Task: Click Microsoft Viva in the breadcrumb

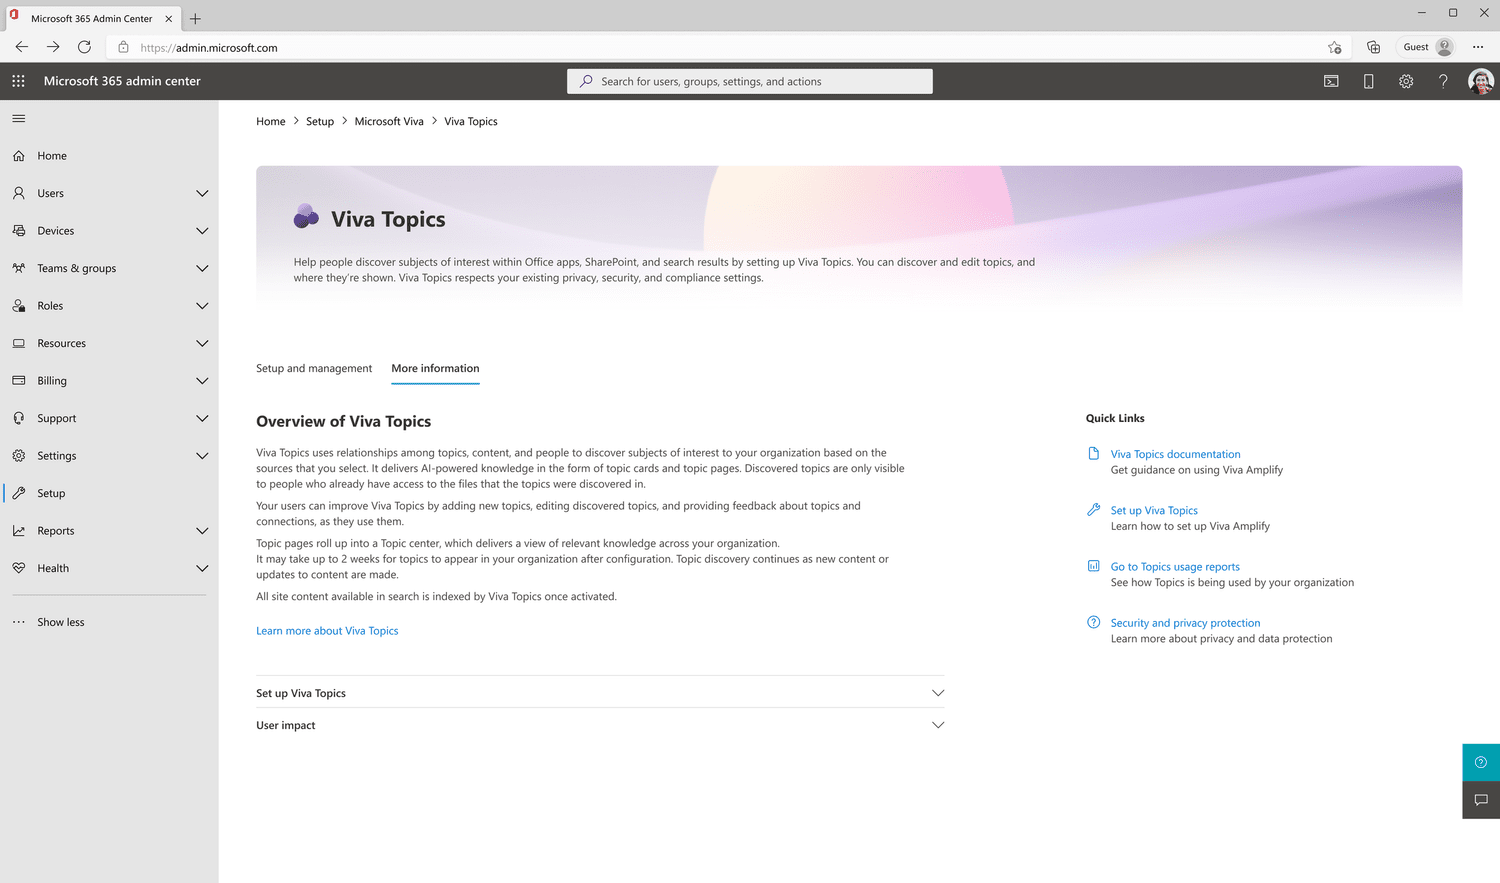Action: click(x=389, y=121)
